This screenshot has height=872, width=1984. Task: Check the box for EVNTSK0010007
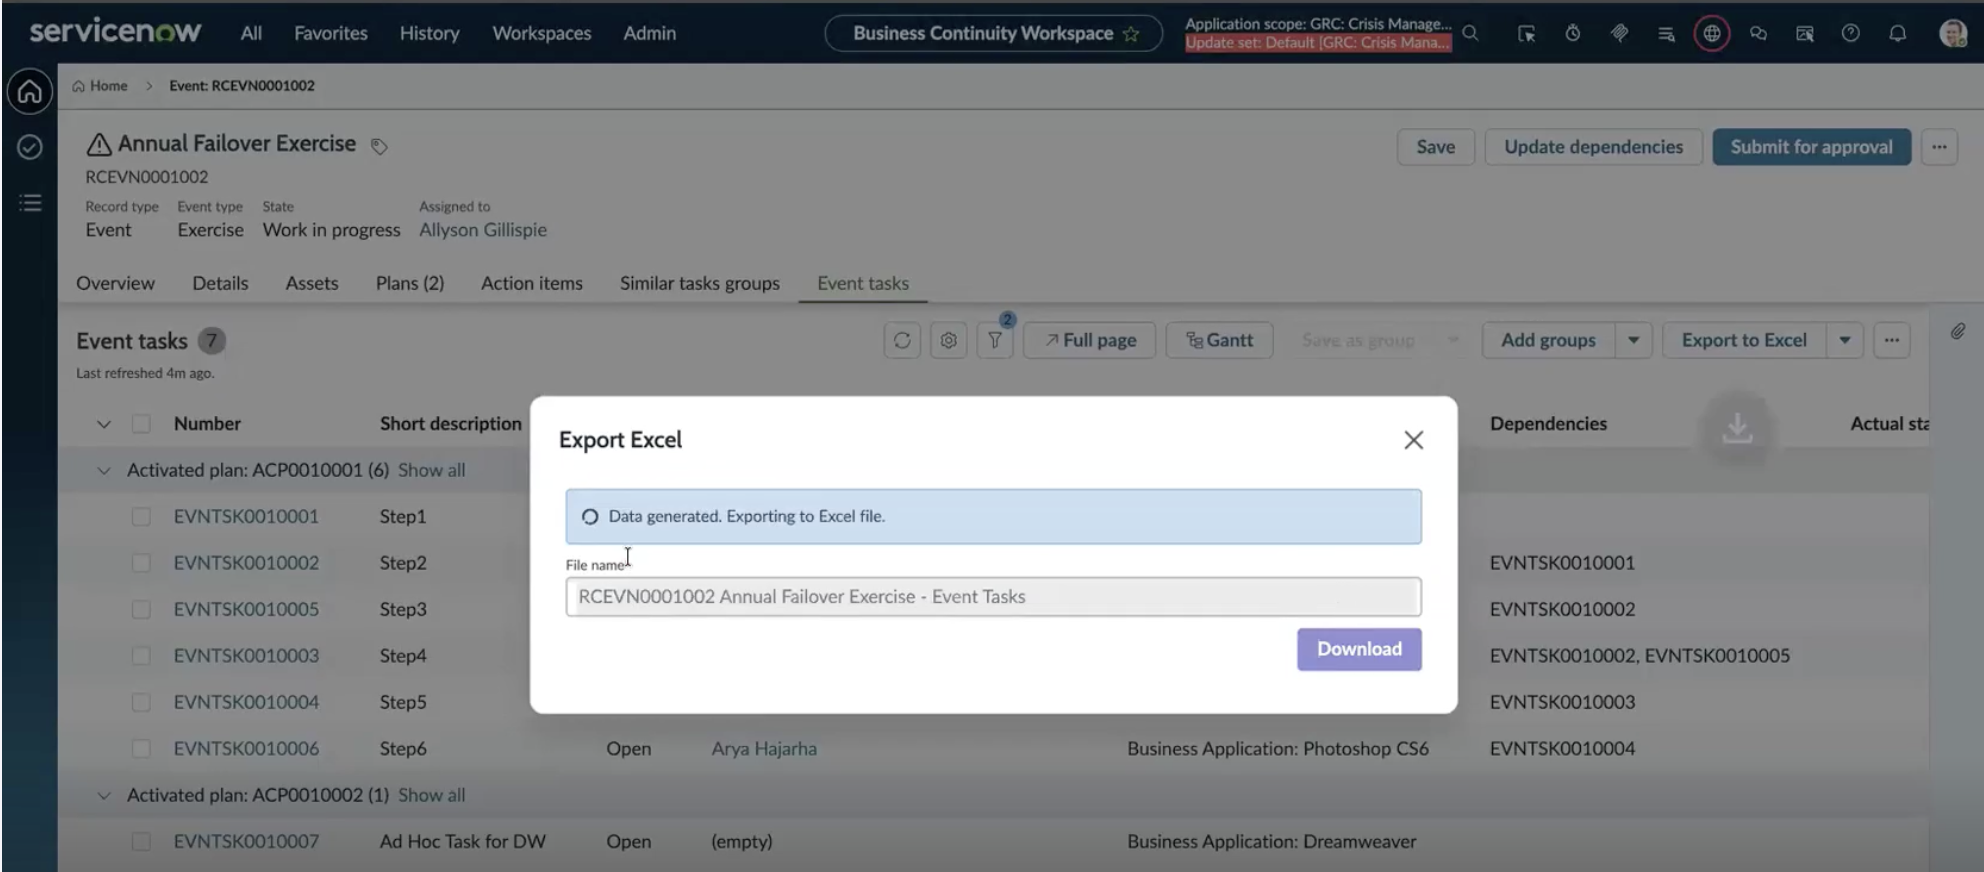click(141, 842)
